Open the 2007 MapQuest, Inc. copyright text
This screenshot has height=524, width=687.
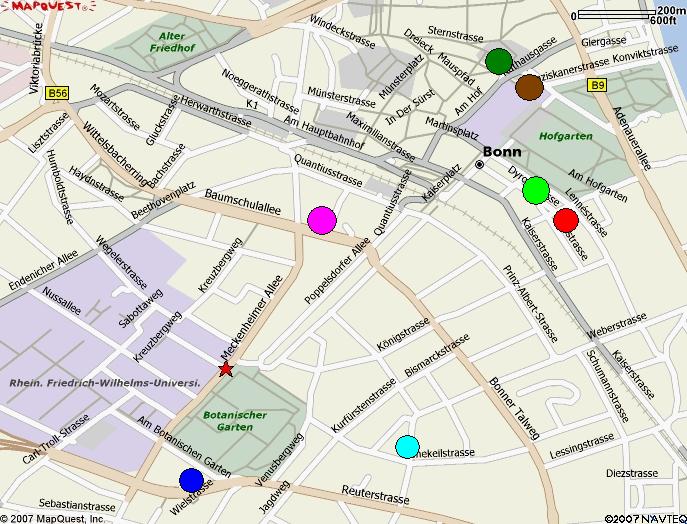pyautogui.click(x=53, y=518)
